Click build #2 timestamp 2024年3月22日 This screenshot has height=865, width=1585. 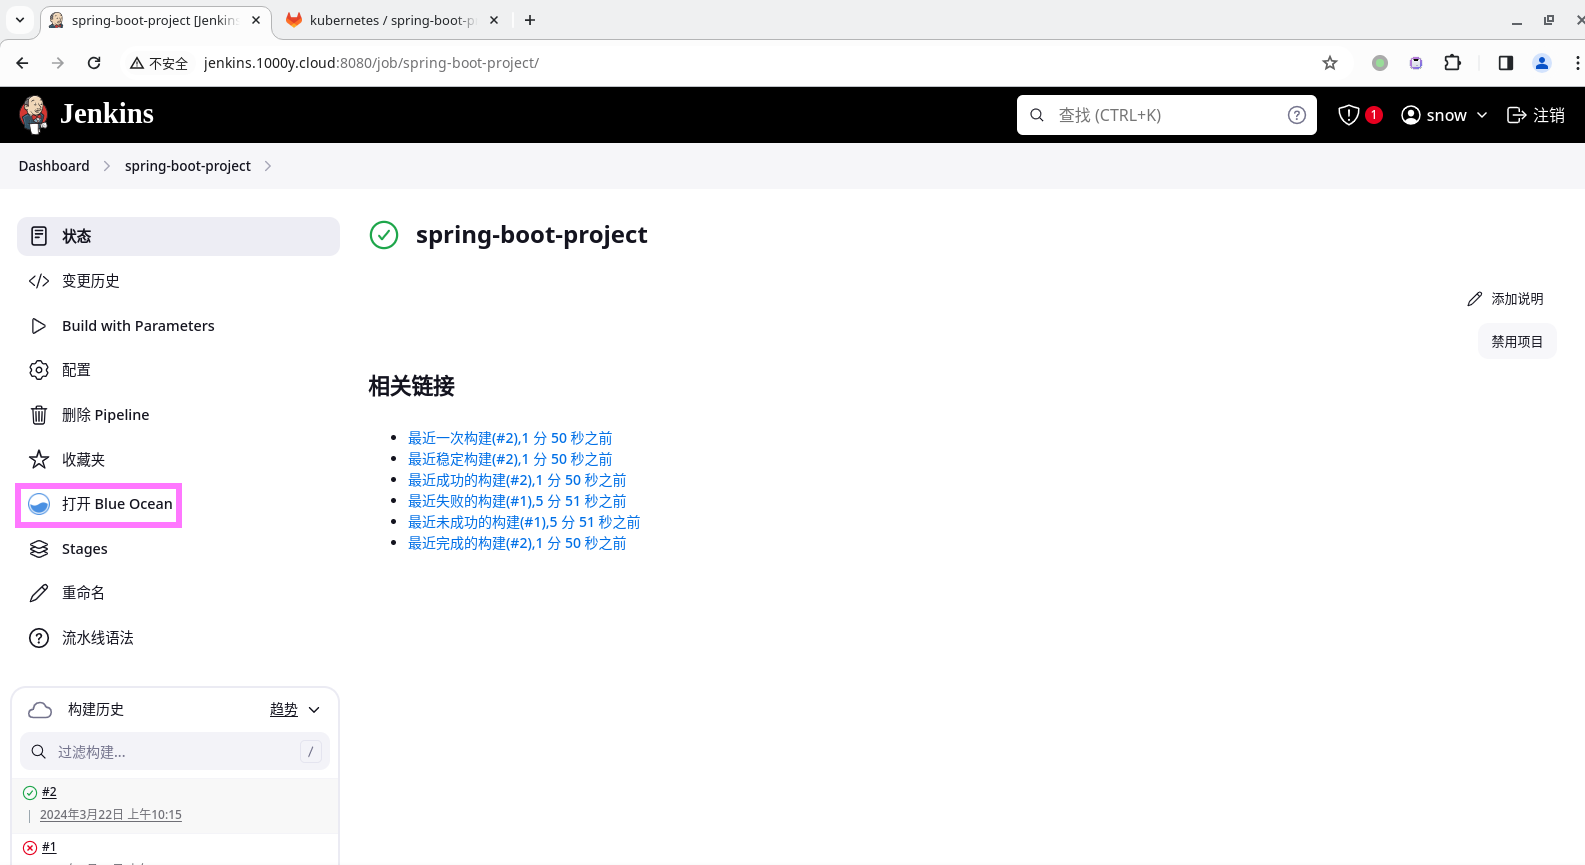click(111, 815)
